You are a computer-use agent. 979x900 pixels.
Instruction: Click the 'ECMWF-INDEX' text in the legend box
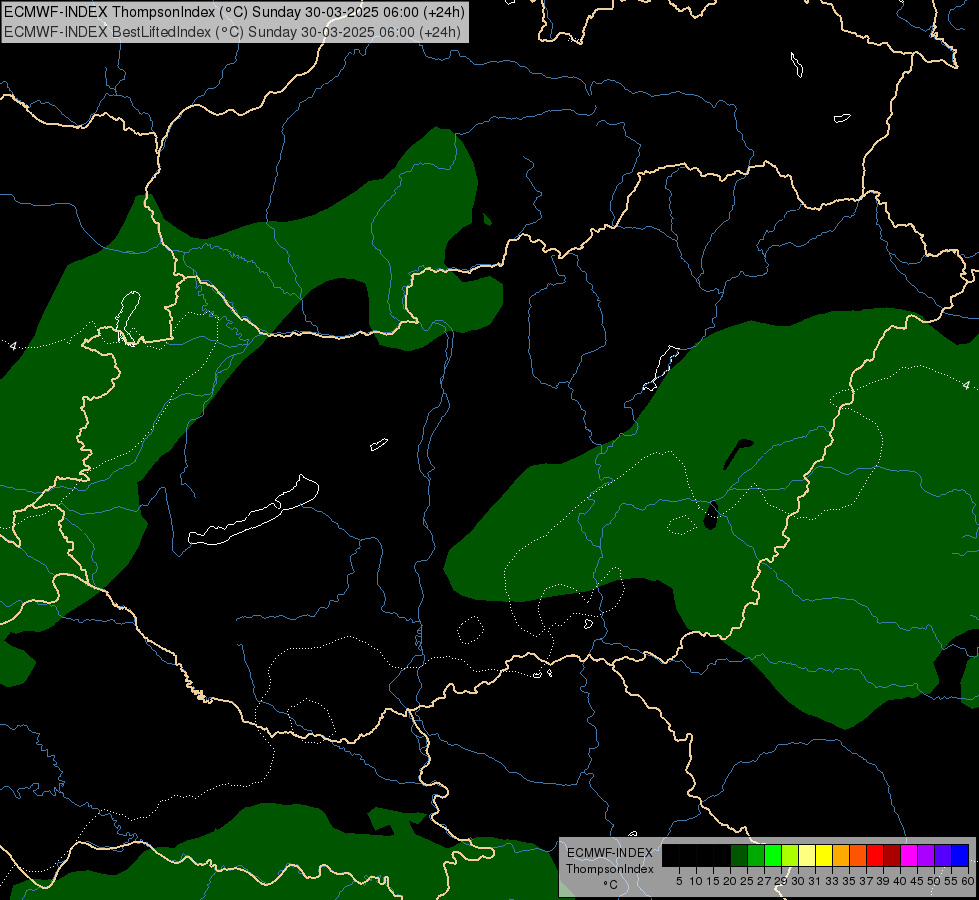[610, 853]
